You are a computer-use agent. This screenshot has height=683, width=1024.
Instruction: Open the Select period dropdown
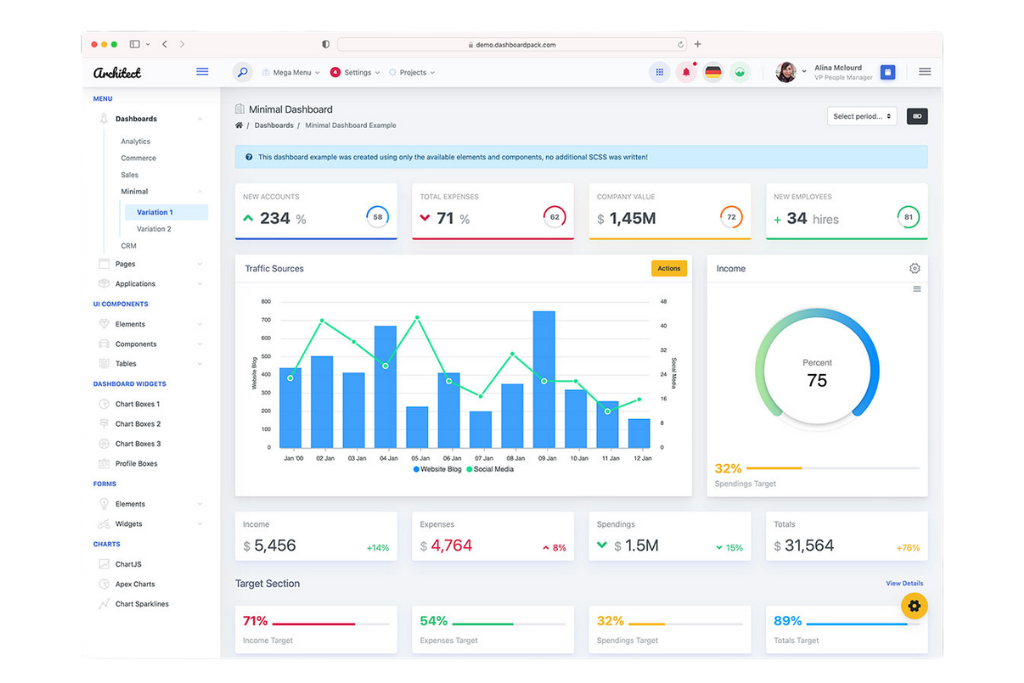tap(862, 116)
